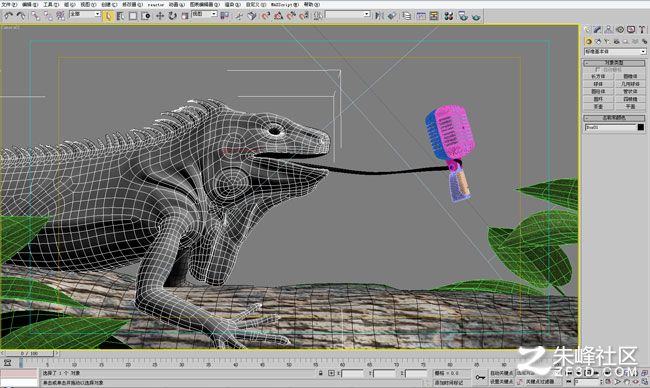
Task: Activate the Select and Move tool
Action: tap(160, 16)
